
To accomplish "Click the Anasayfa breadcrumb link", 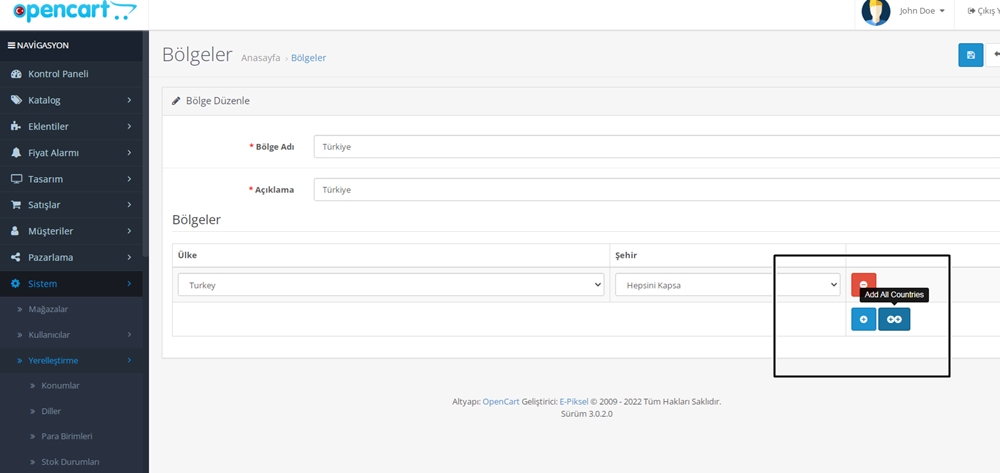I will (260, 58).
